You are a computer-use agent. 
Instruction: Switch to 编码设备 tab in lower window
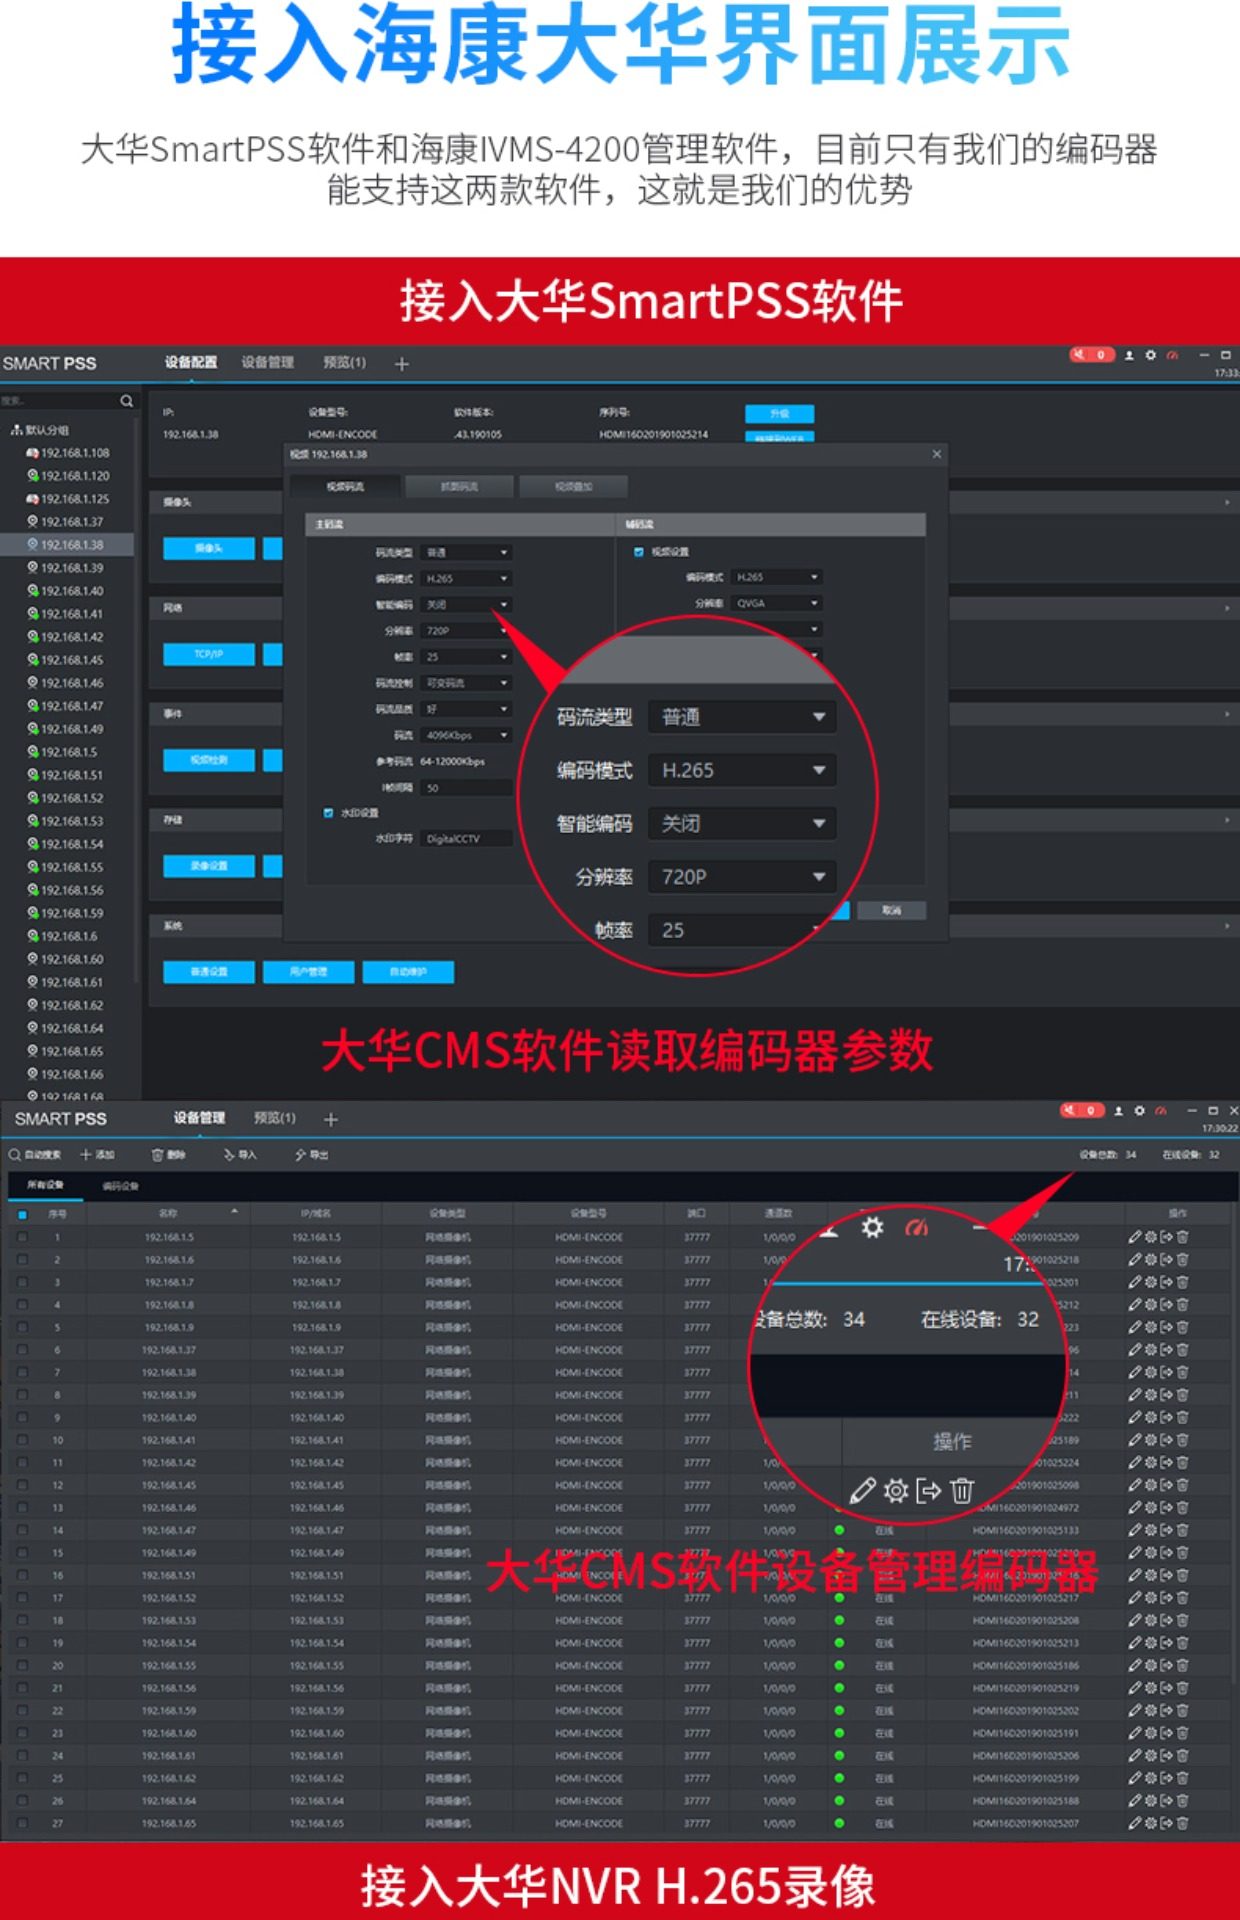(121, 1186)
